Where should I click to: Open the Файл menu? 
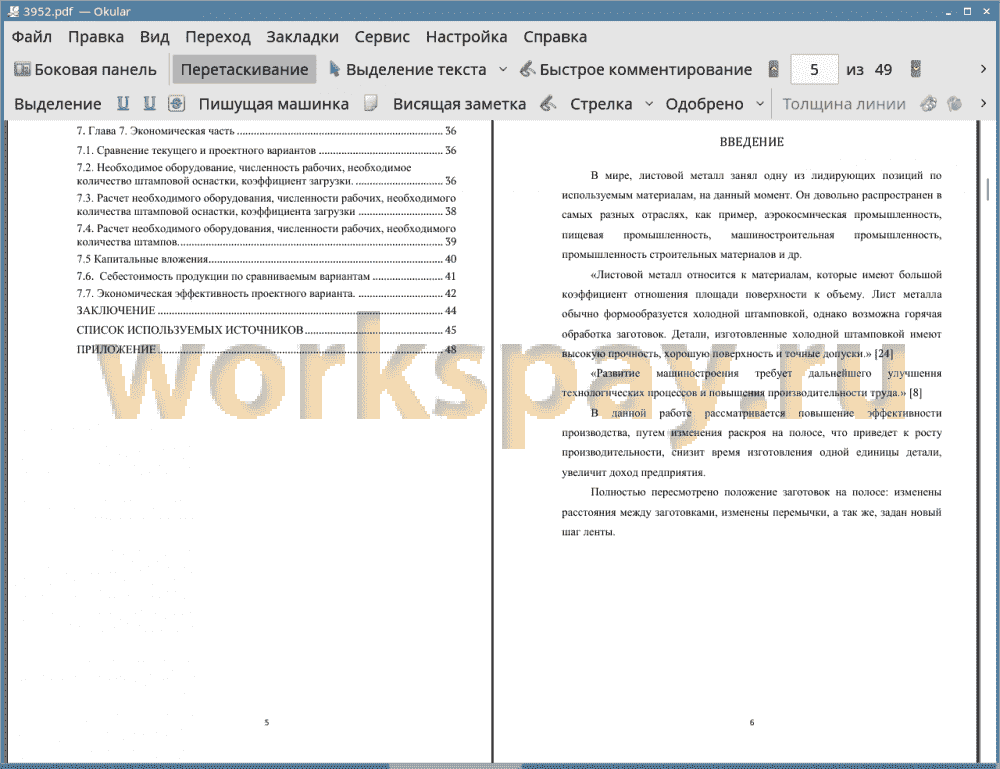point(32,37)
